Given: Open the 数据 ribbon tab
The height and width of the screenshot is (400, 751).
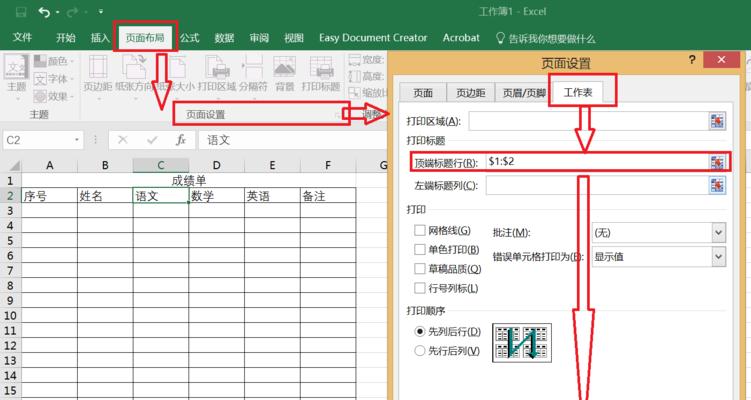Looking at the screenshot, I should pos(224,38).
